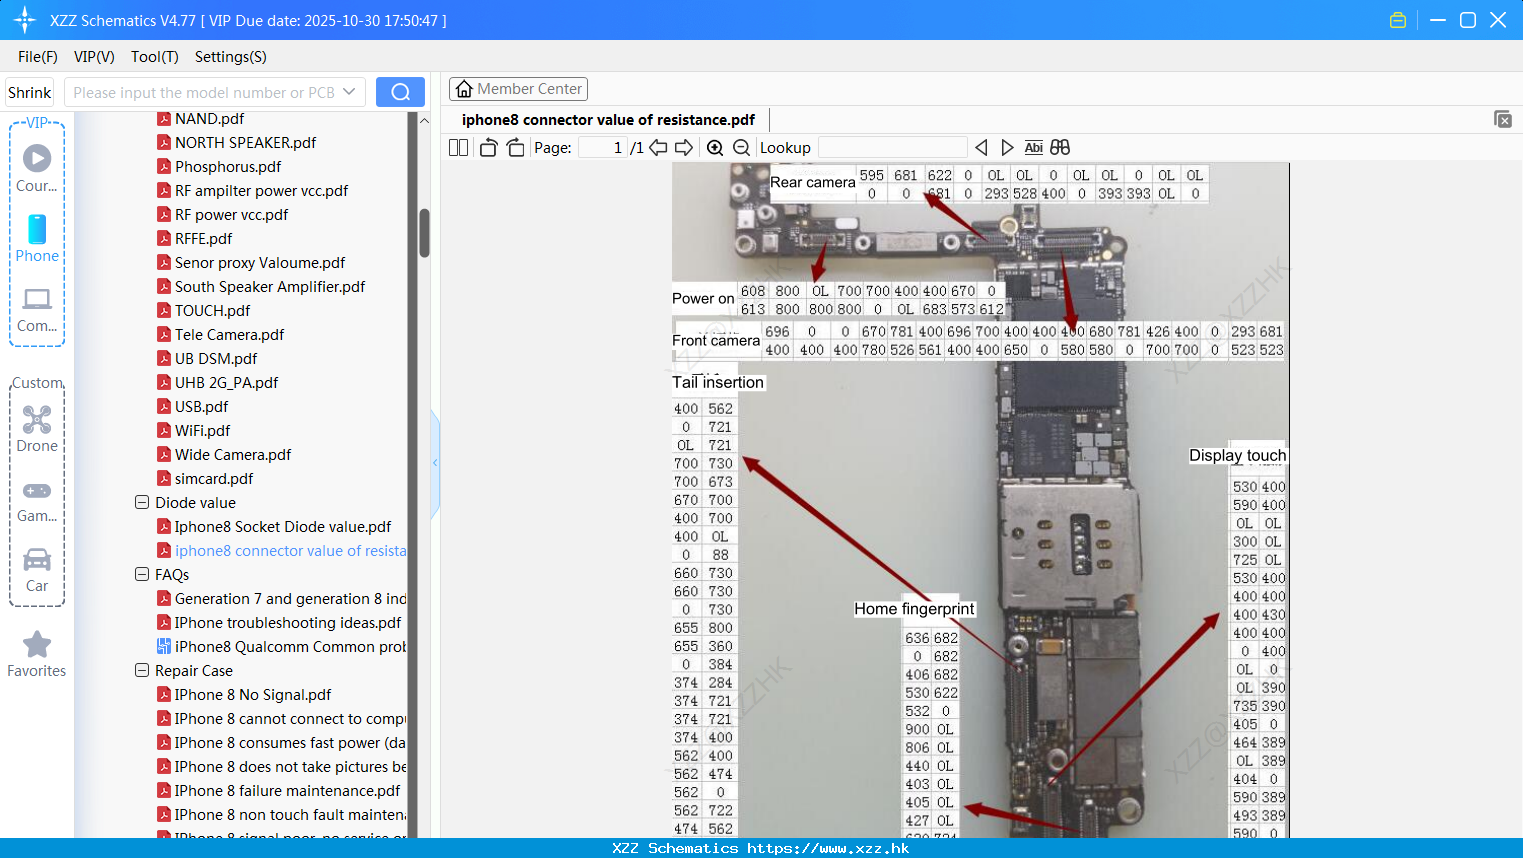Open NORTH SPEAKER.pdf
Image resolution: width=1523 pixels, height=858 pixels.
245,142
